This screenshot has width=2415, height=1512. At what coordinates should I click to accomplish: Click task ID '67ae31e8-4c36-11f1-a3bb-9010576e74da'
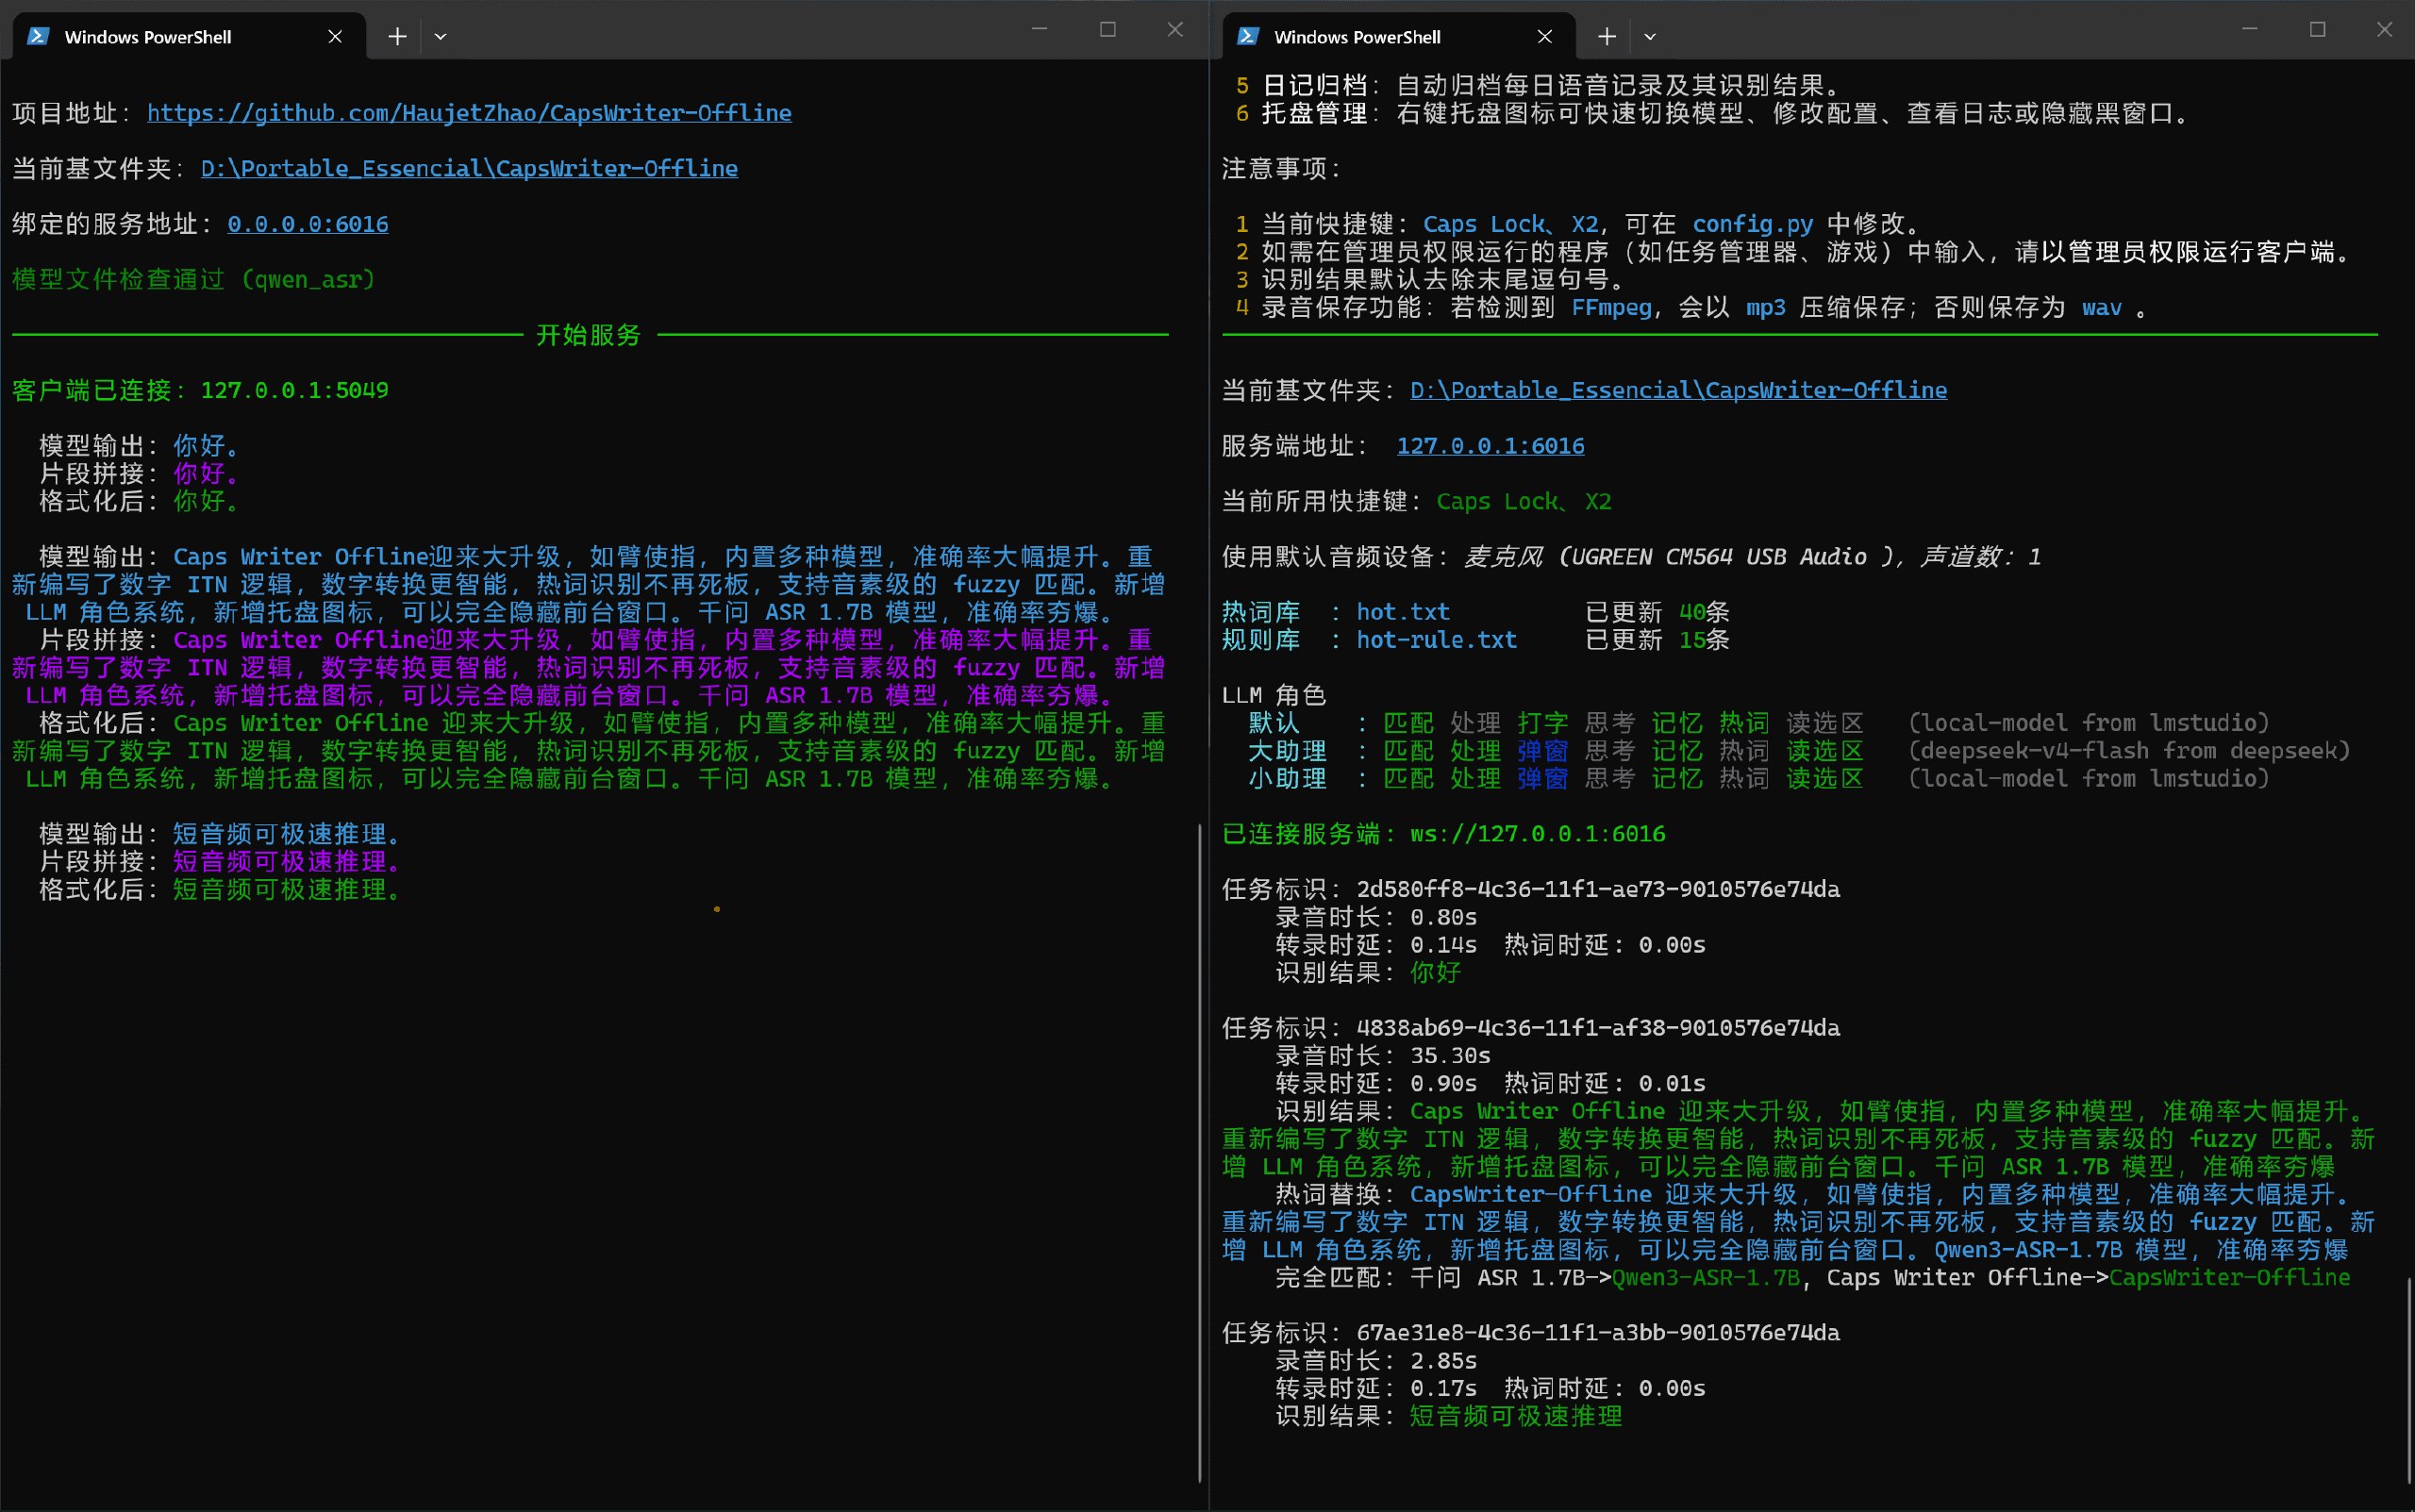[1598, 1333]
